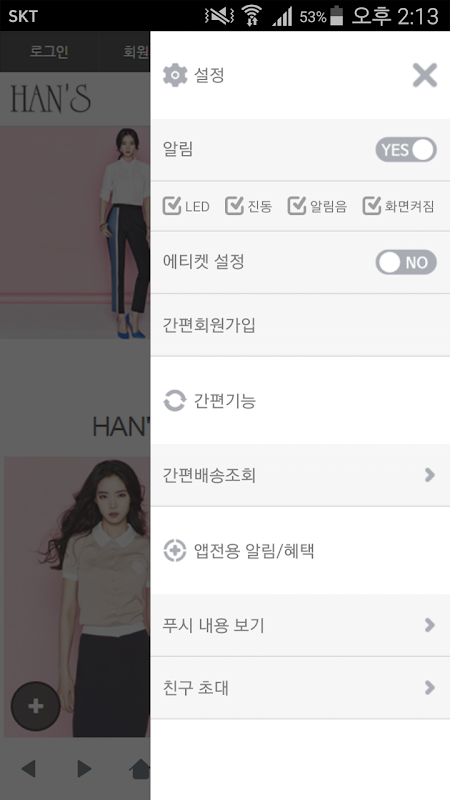Open 친구 초대 via its chevron
This screenshot has height=800, width=450.
point(430,688)
